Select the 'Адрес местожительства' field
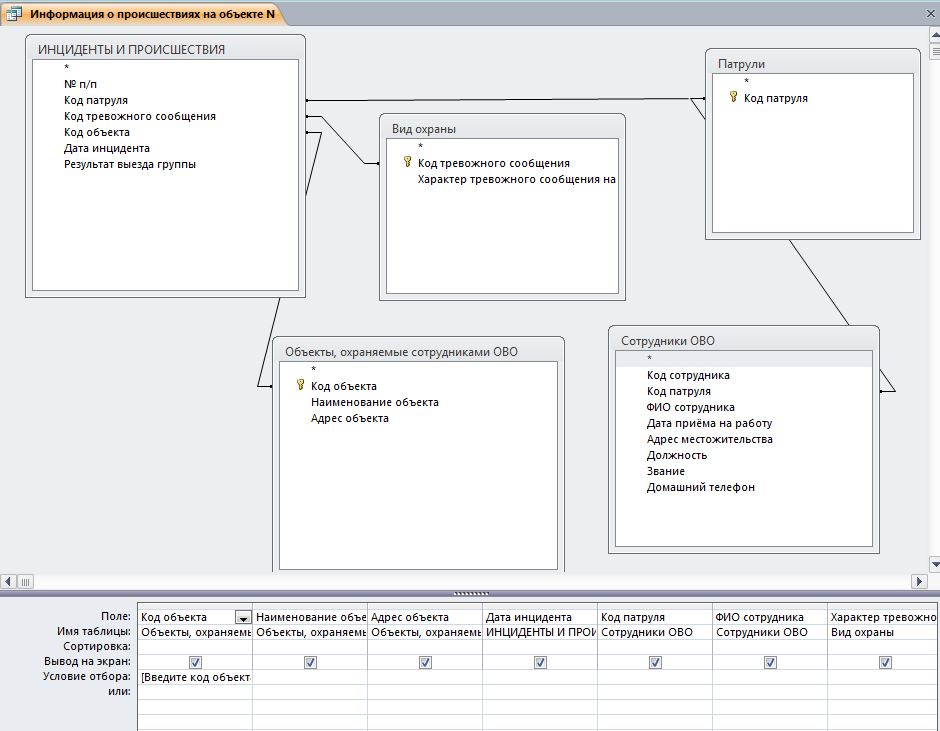Screen dimensions: 940x731 pyautogui.click(x=709, y=440)
